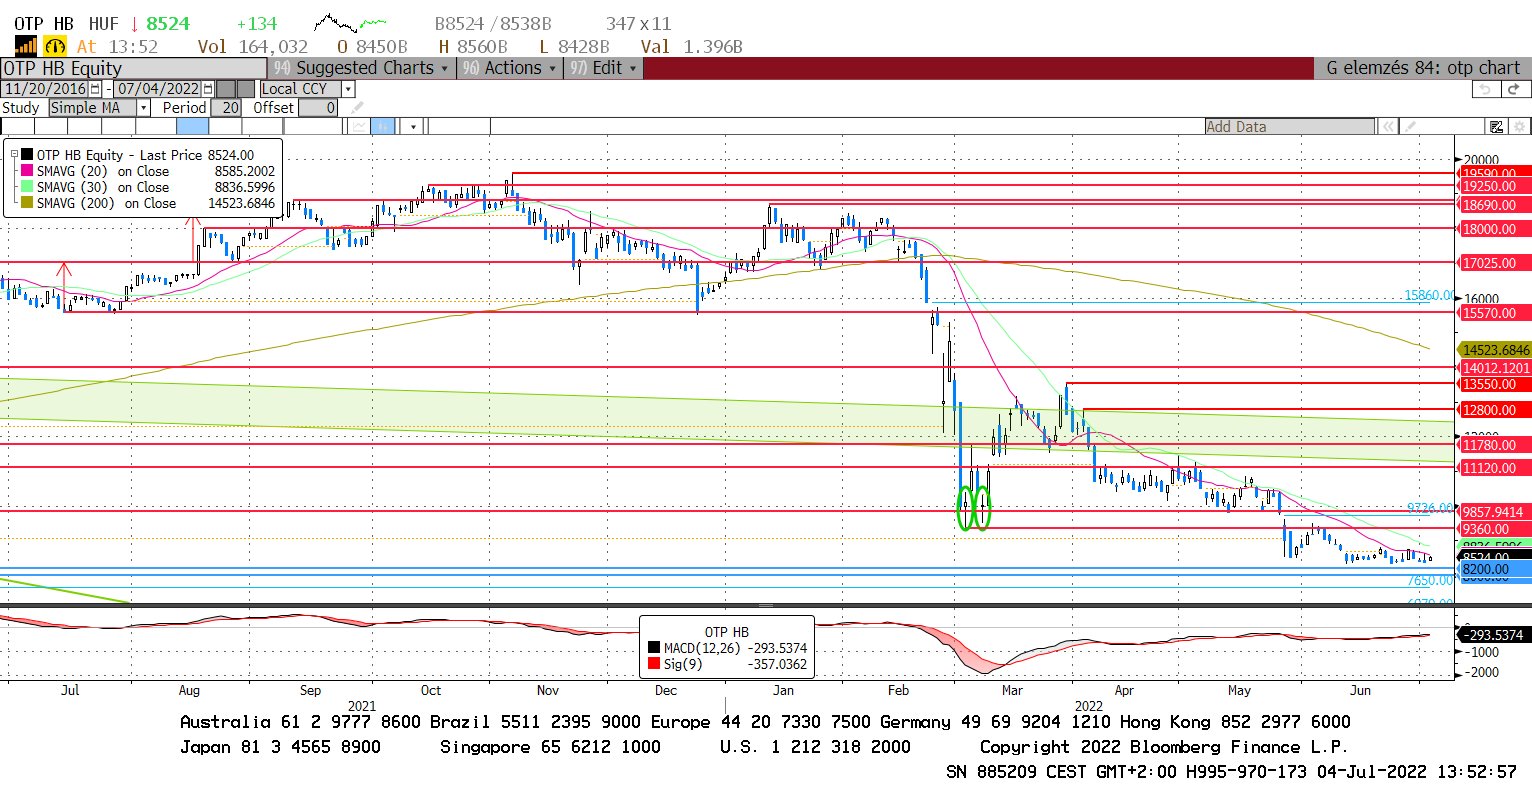Click the line chart type icon
Viewport: 1532px width, 801px height.
pyautogui.click(x=358, y=126)
